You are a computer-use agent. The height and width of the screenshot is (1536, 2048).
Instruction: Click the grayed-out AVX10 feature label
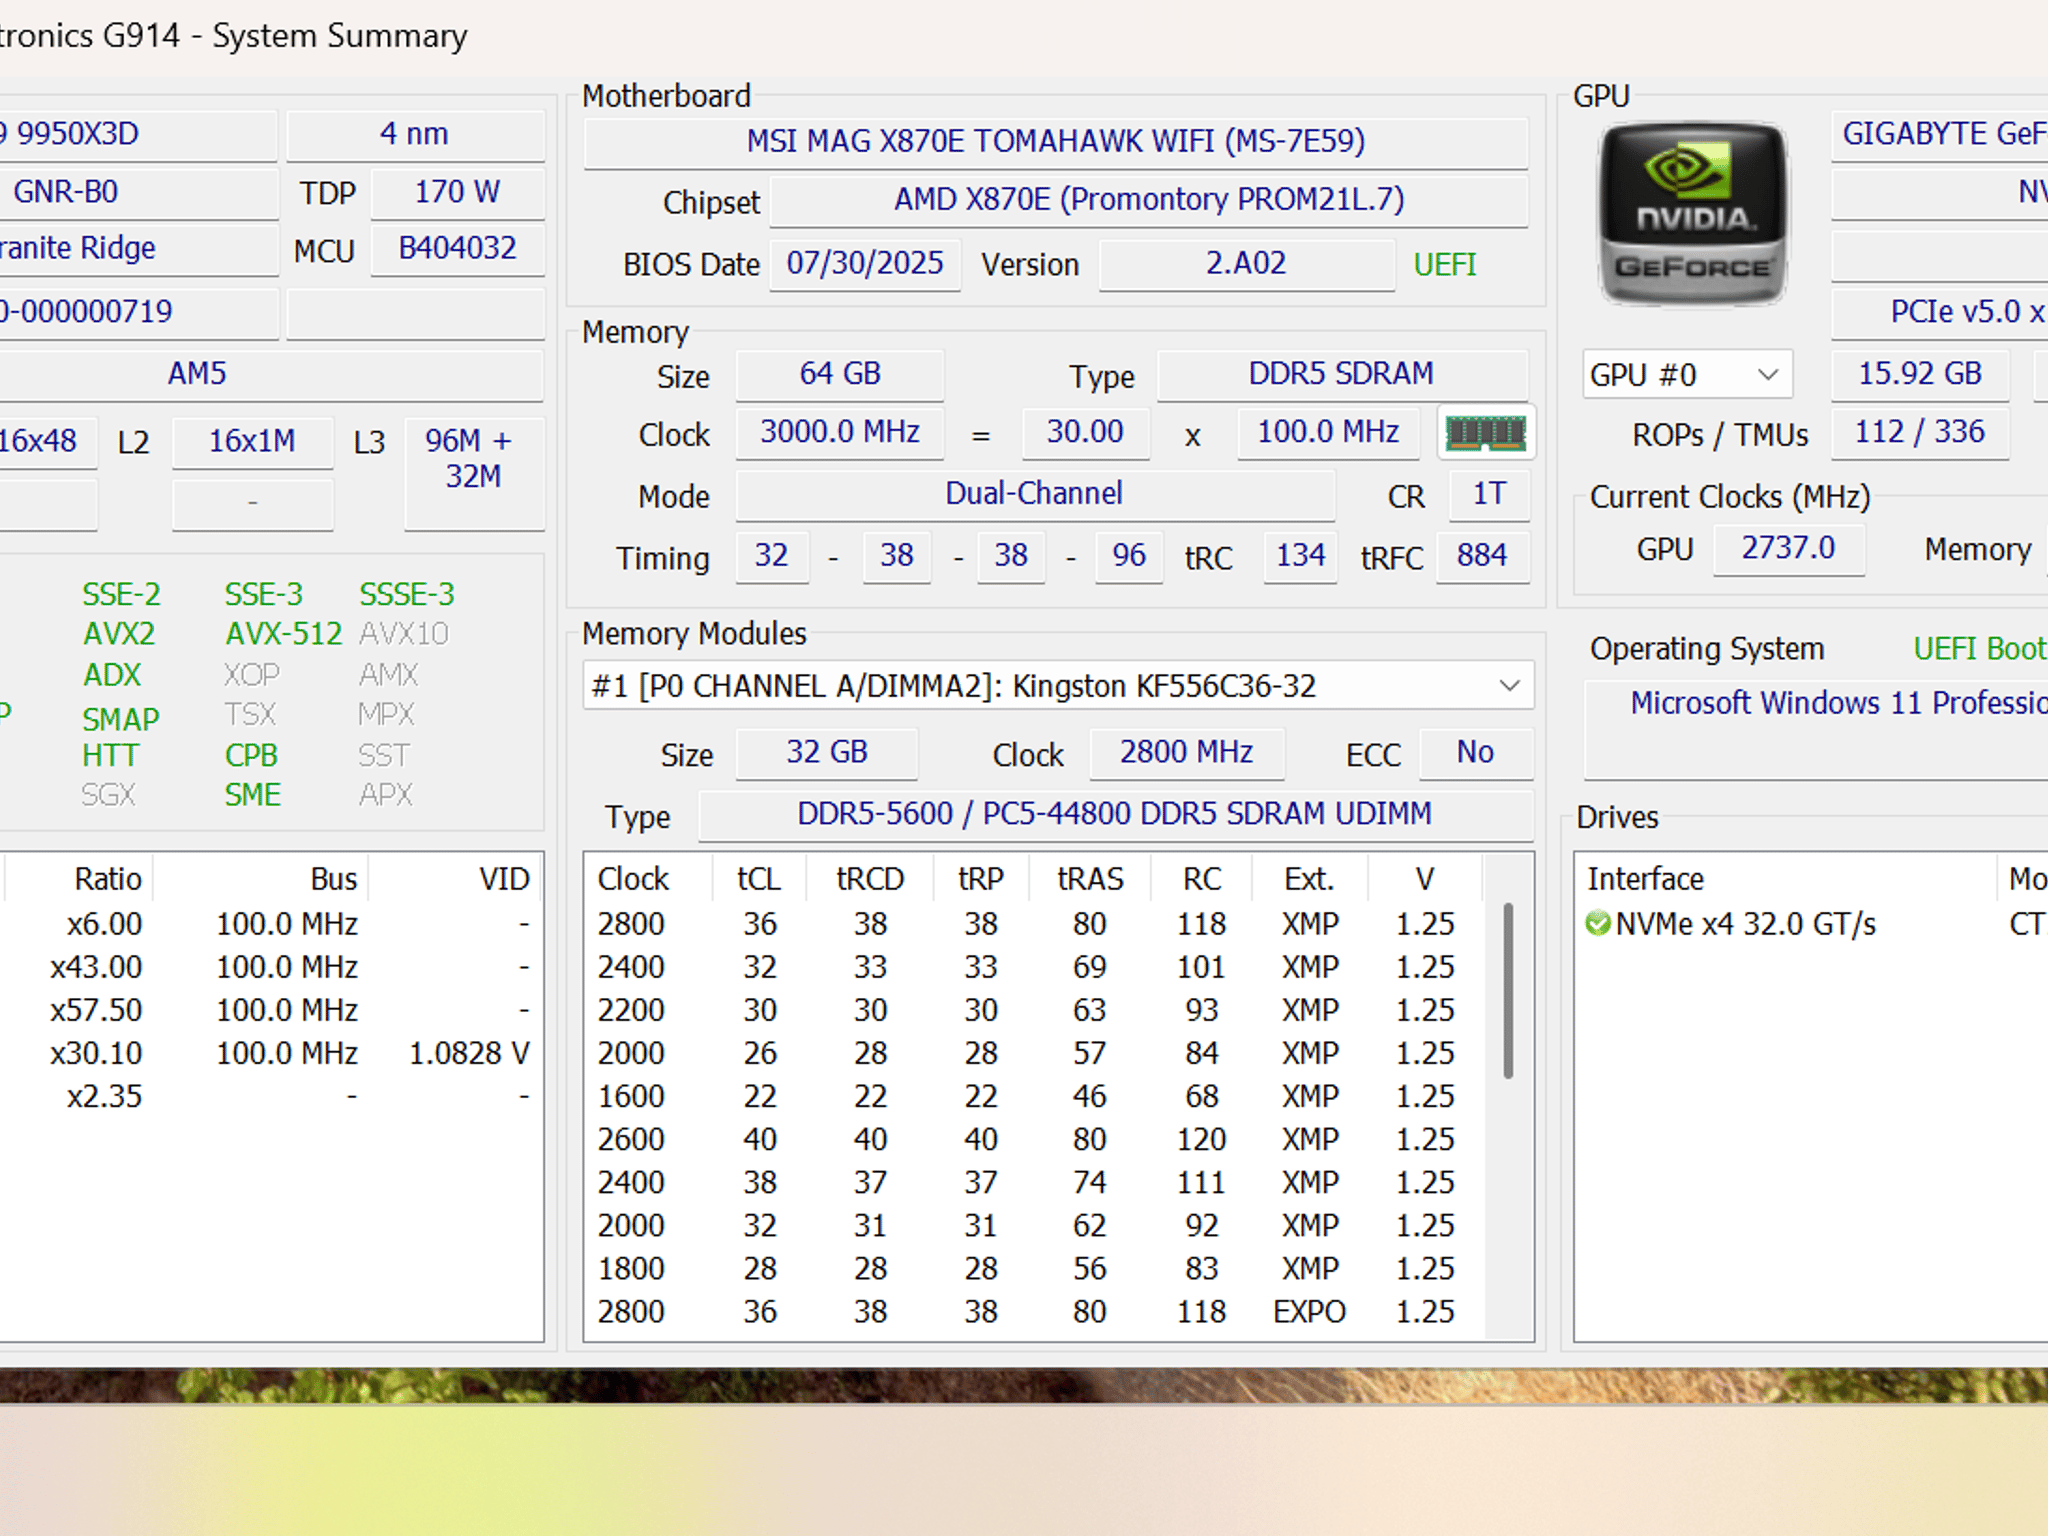(404, 634)
